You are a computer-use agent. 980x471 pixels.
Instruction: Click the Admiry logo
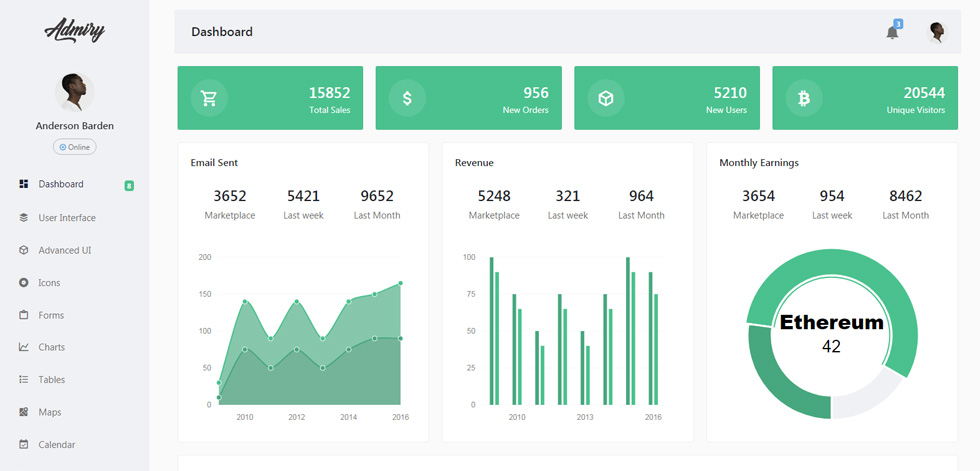(x=74, y=30)
